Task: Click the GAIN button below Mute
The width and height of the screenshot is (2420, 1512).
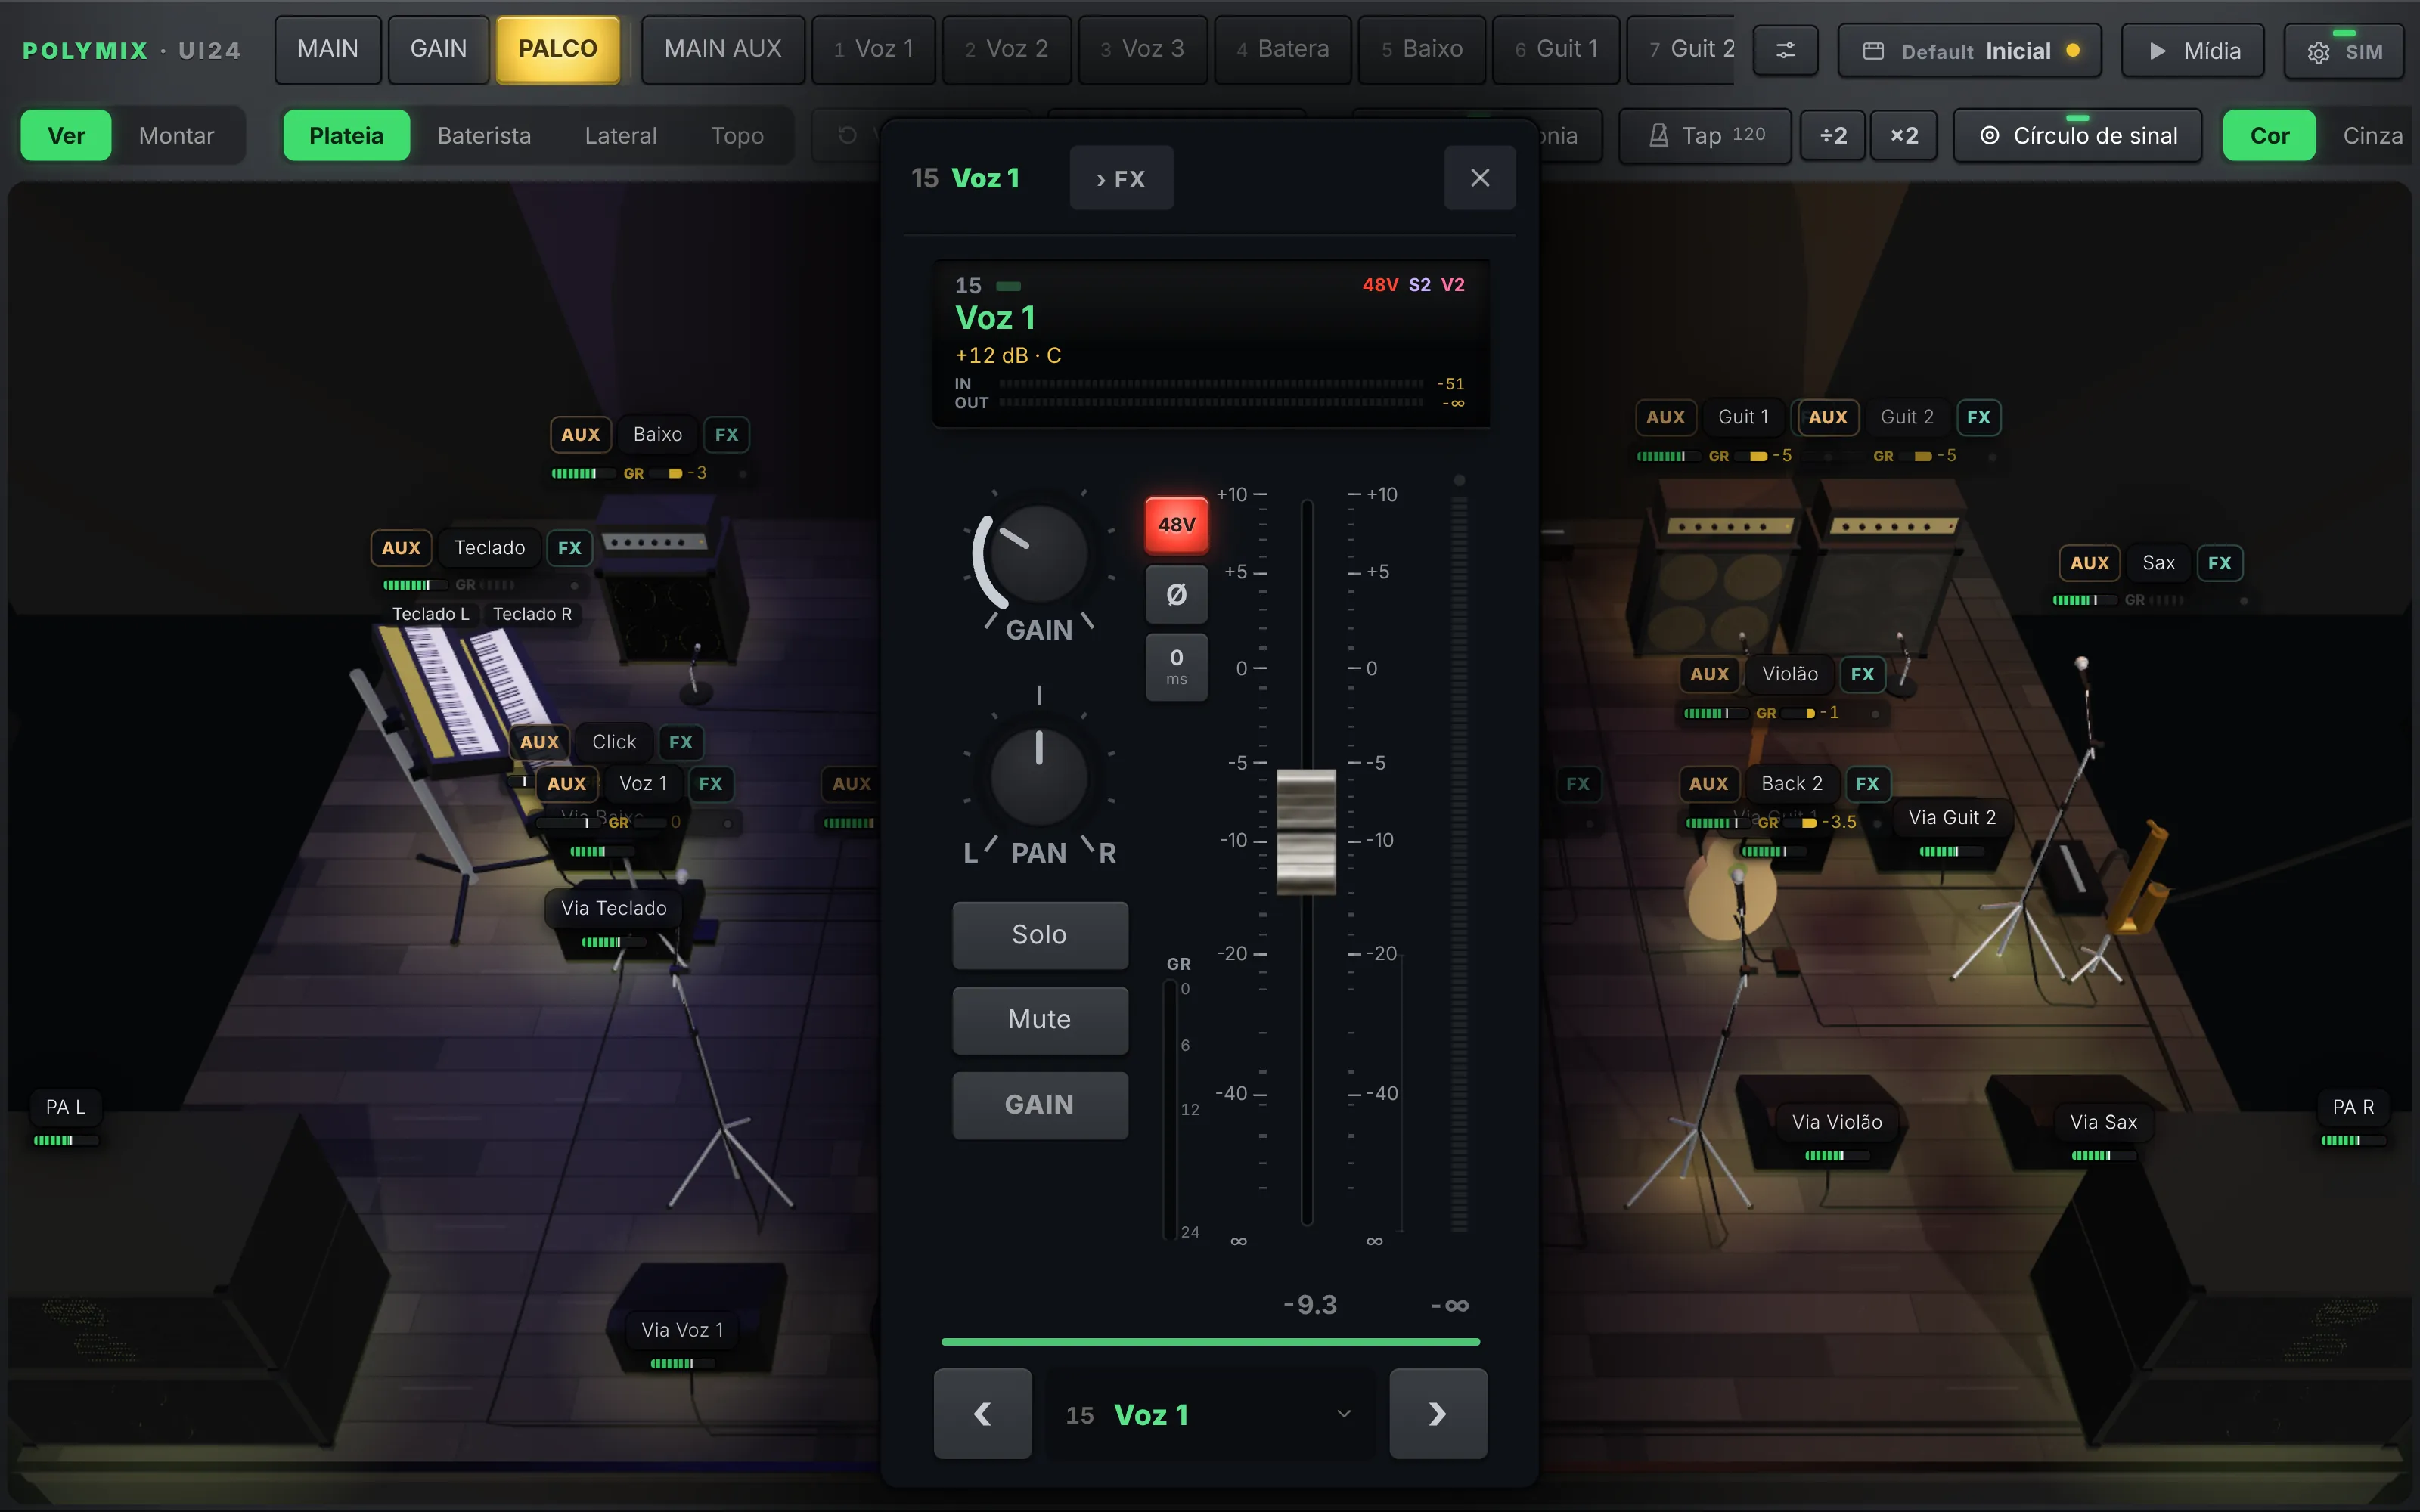Action: tap(1040, 1104)
